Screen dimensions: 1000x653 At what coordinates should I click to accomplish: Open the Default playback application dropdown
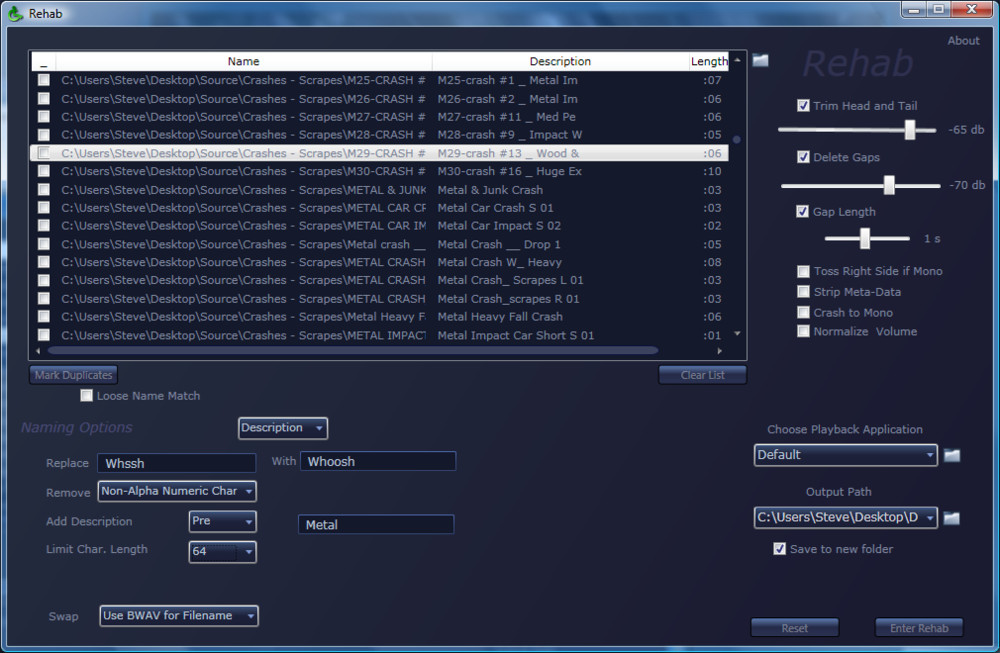pyautogui.click(x=846, y=455)
